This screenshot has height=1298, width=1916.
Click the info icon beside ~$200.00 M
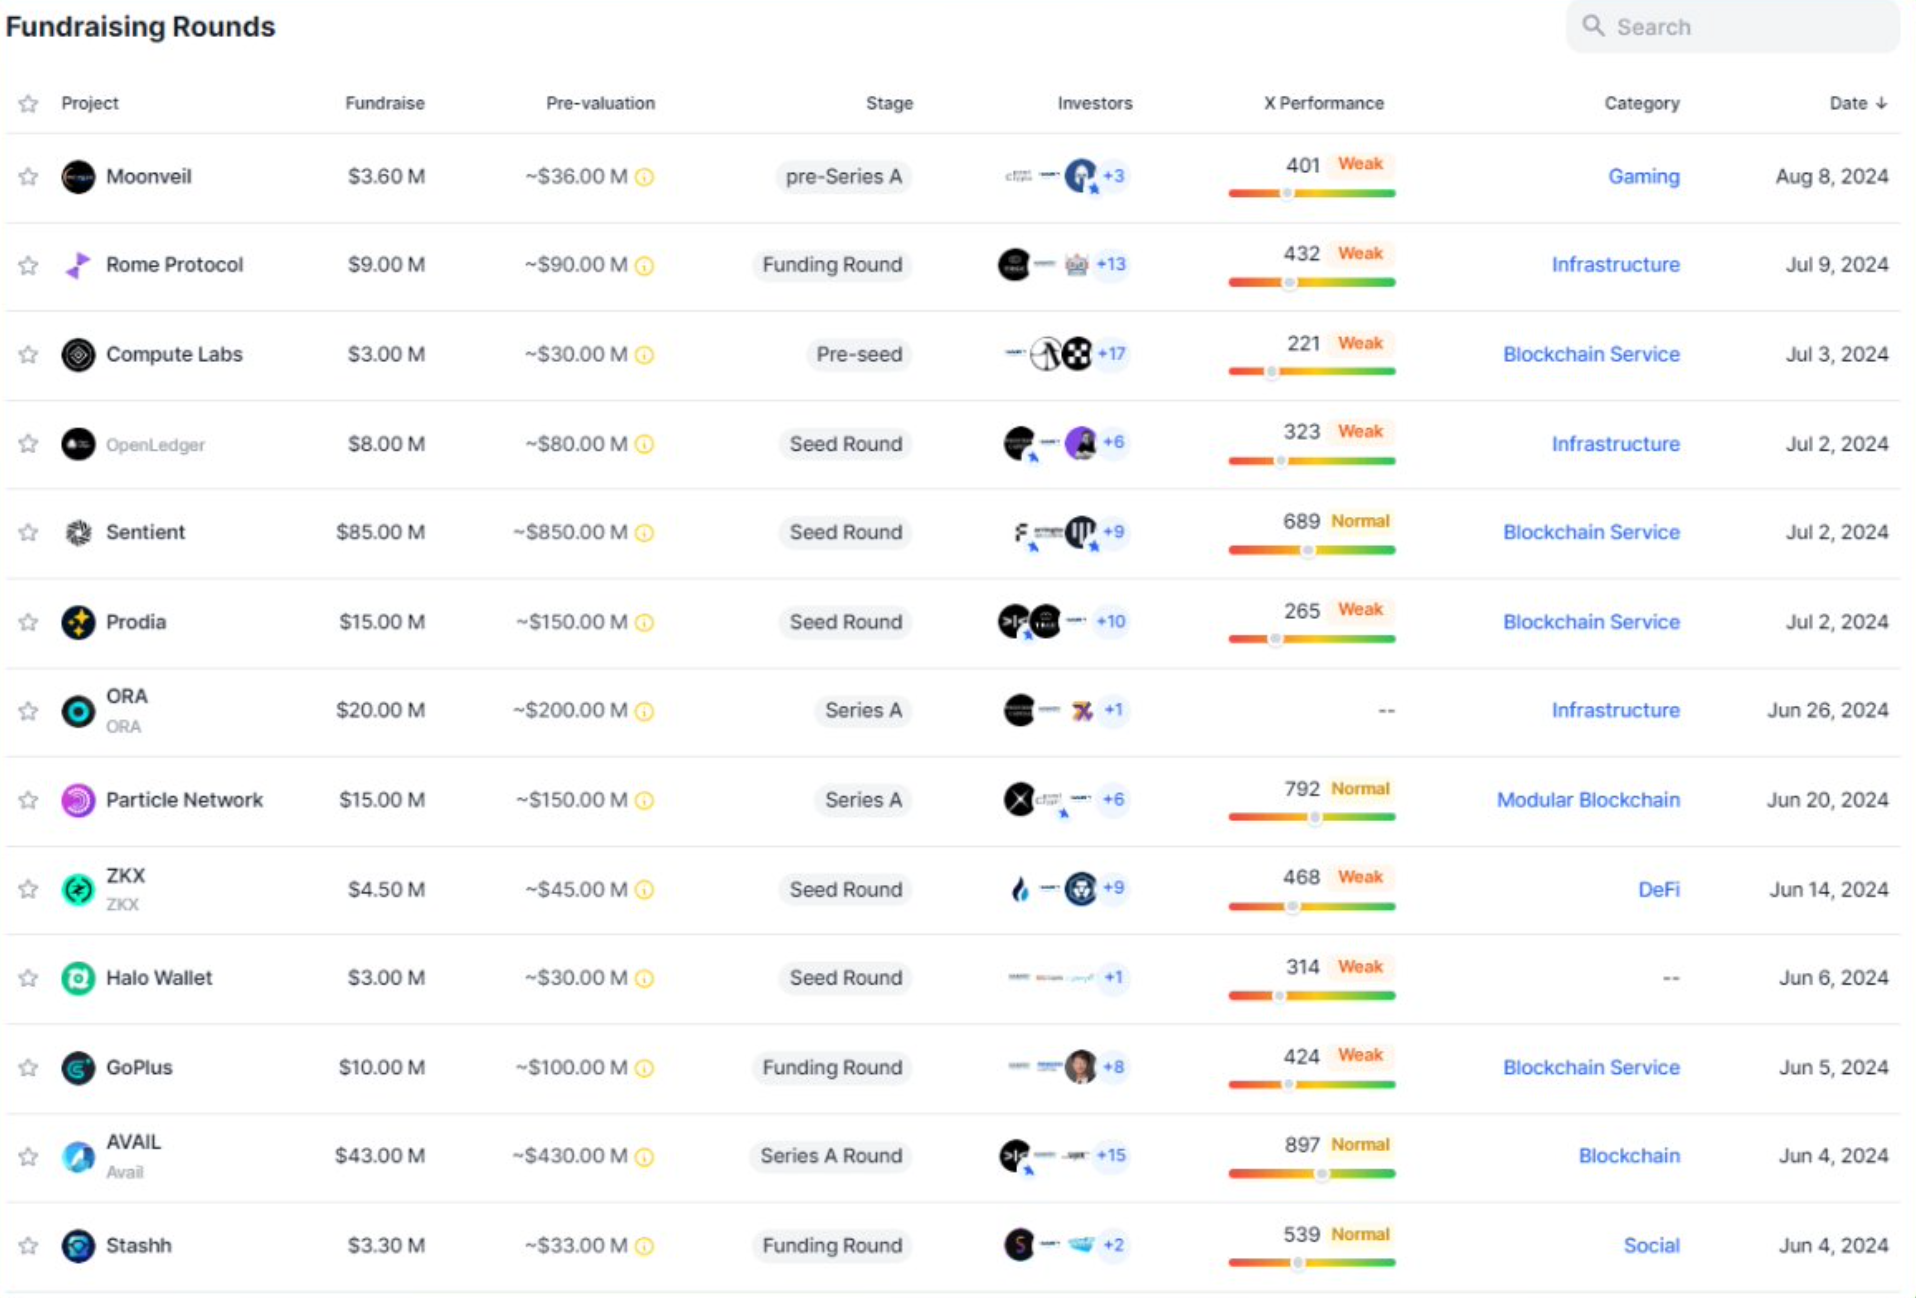(x=645, y=711)
